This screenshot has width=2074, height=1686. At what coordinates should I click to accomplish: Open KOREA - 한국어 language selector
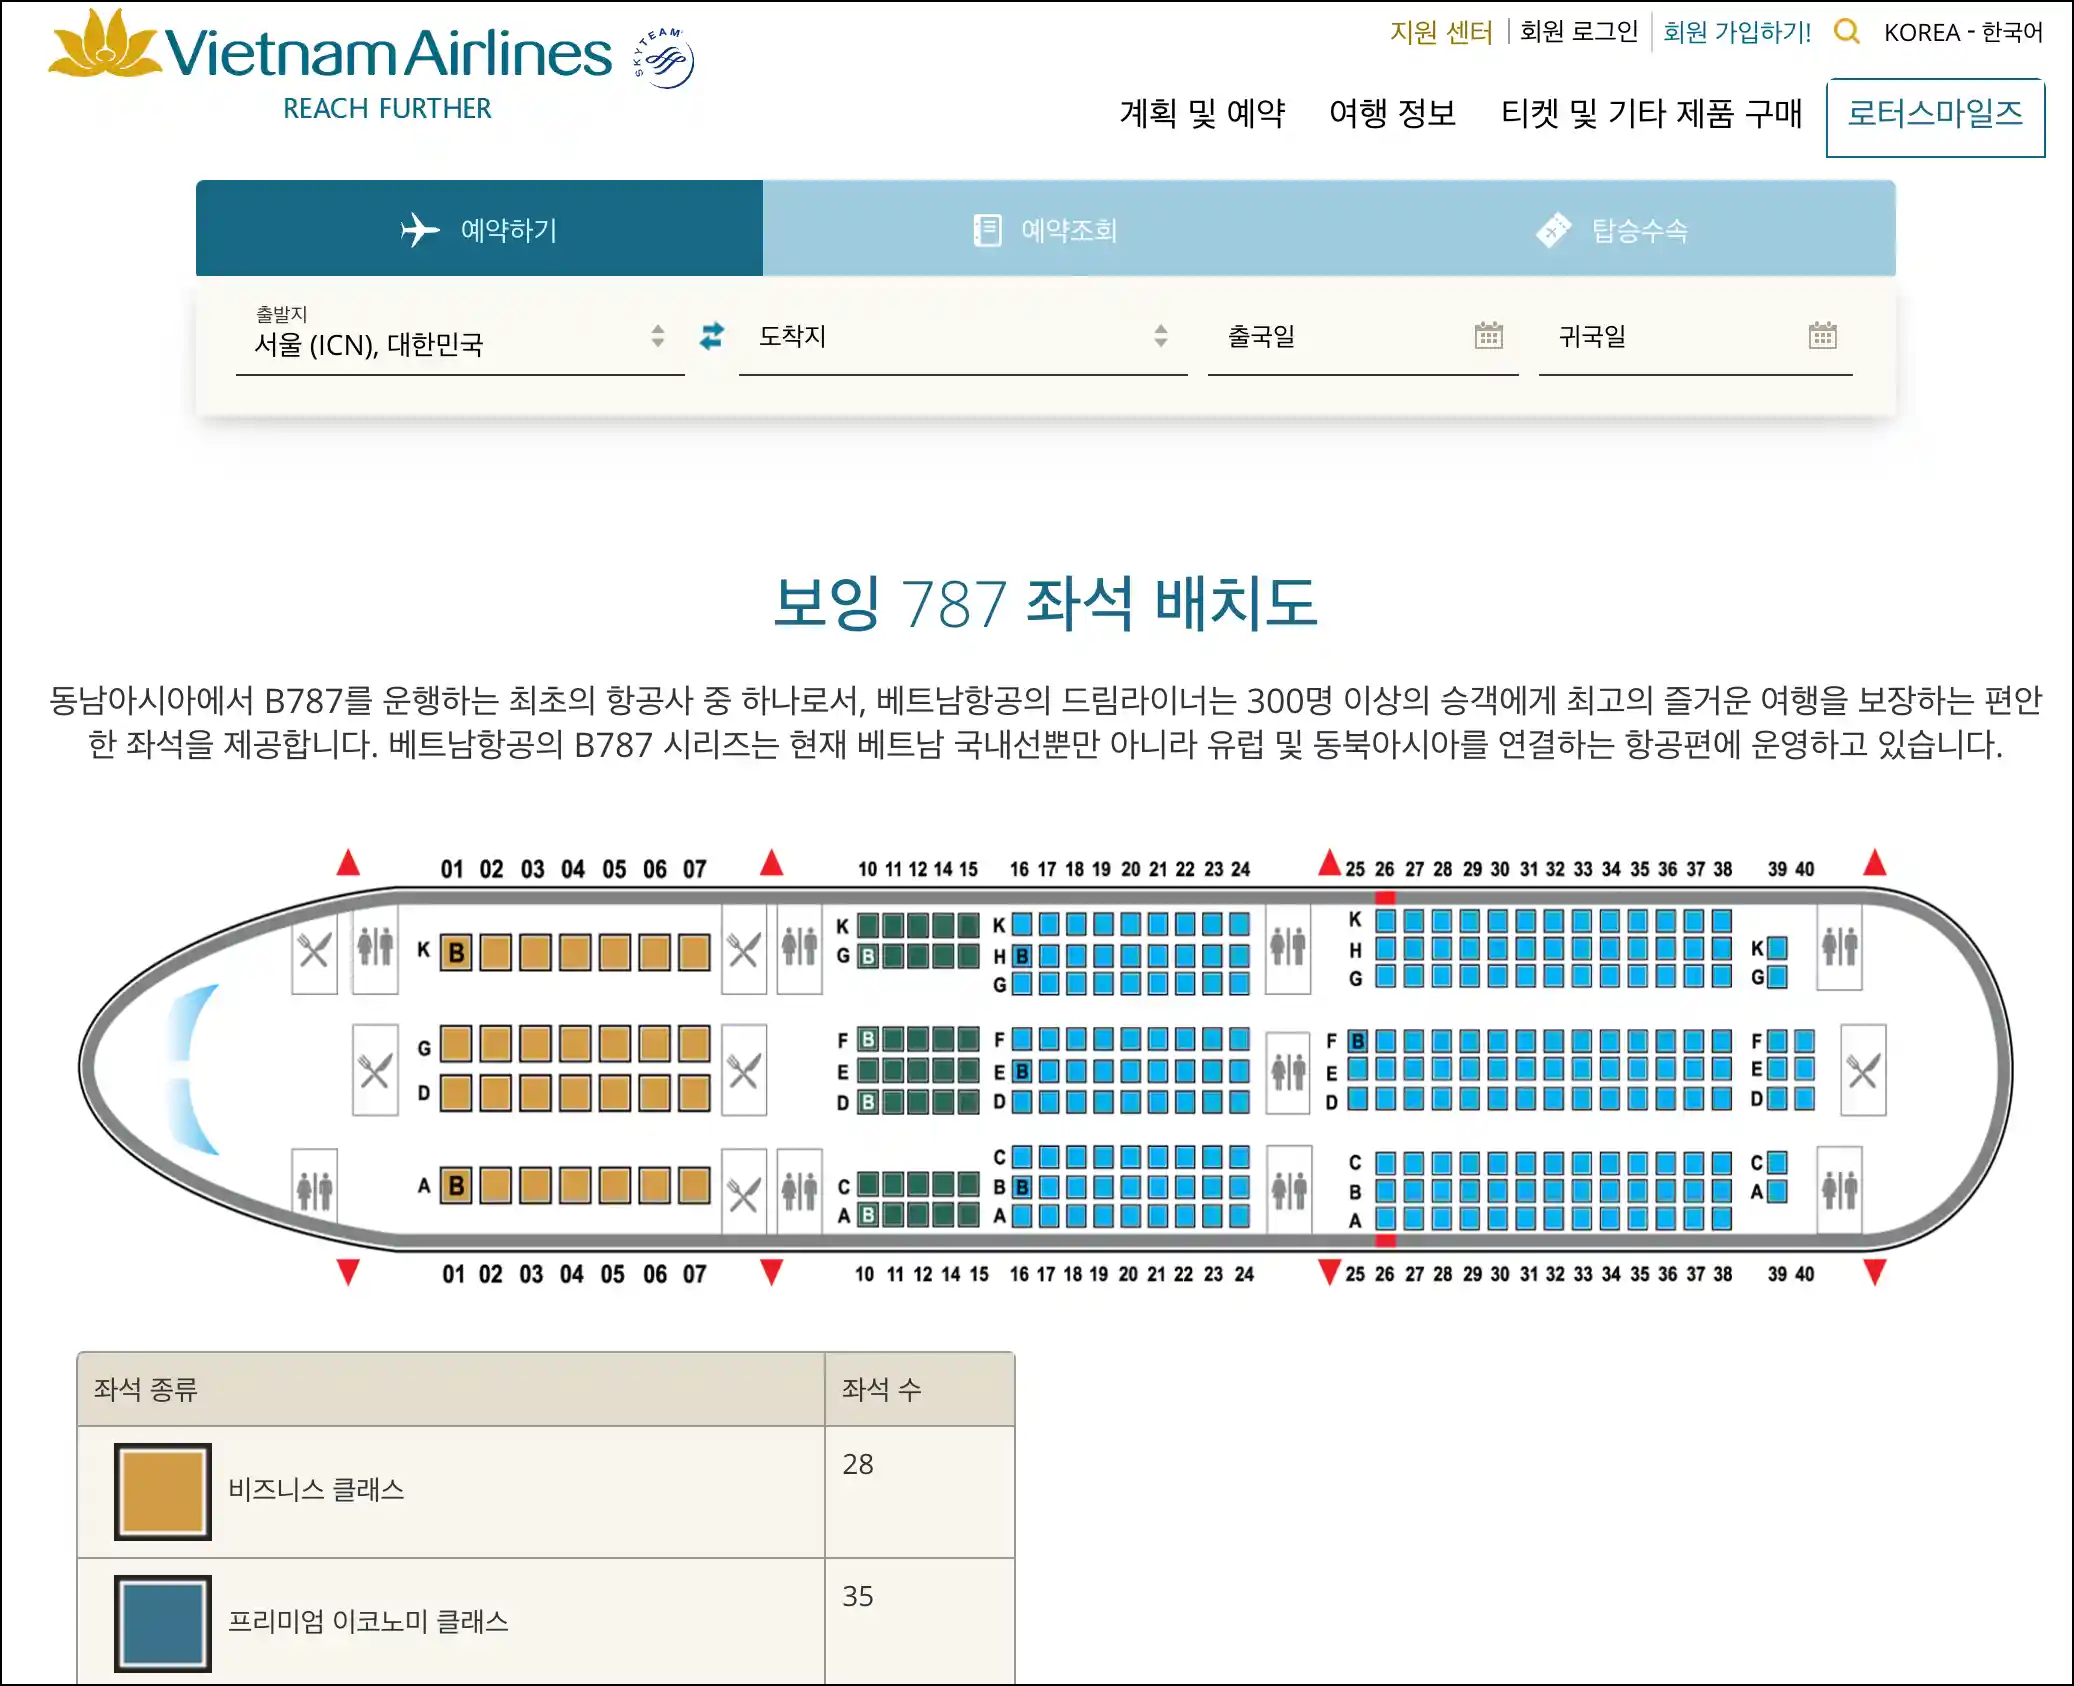1963,33
